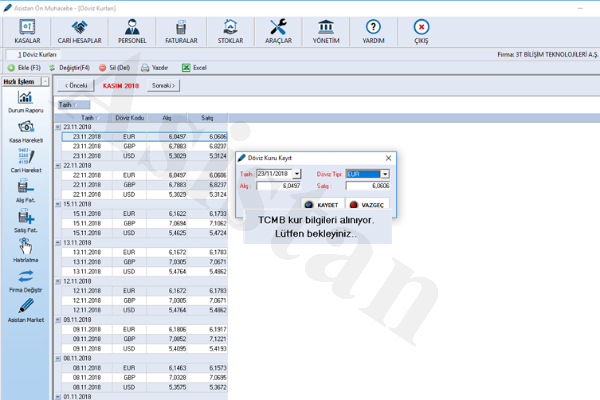Open the ARAÇLAR tools menu
This screenshot has height=400, width=600.
point(278,32)
